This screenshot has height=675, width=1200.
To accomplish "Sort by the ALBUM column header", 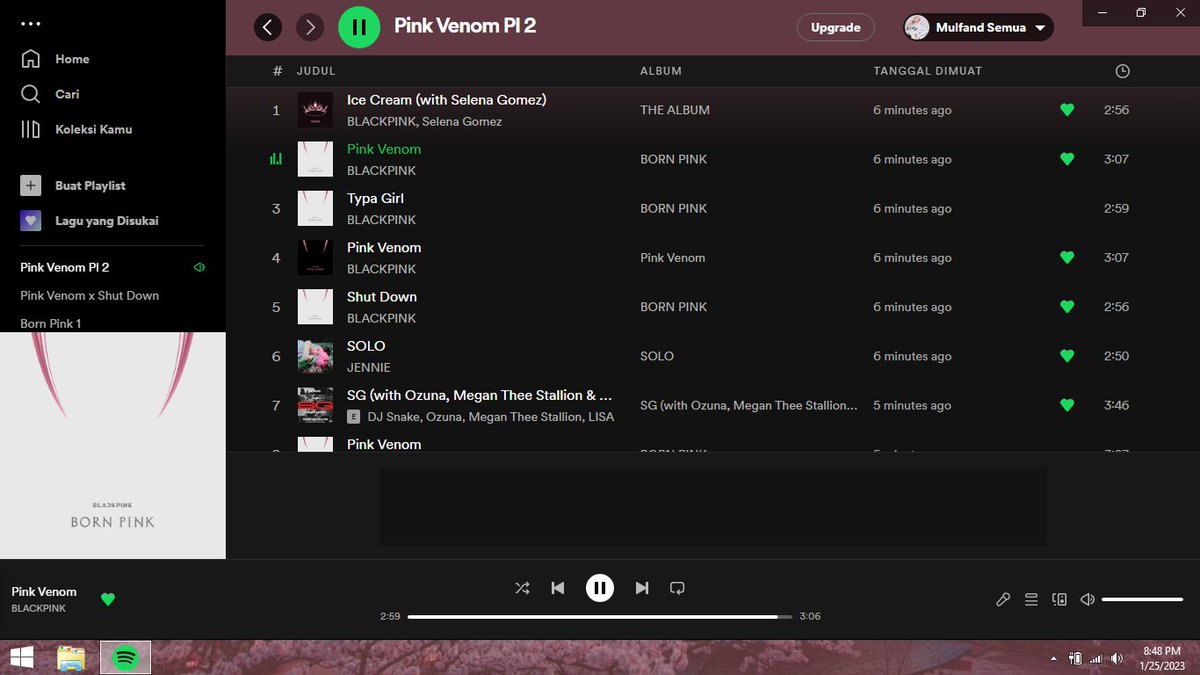I will tap(661, 71).
